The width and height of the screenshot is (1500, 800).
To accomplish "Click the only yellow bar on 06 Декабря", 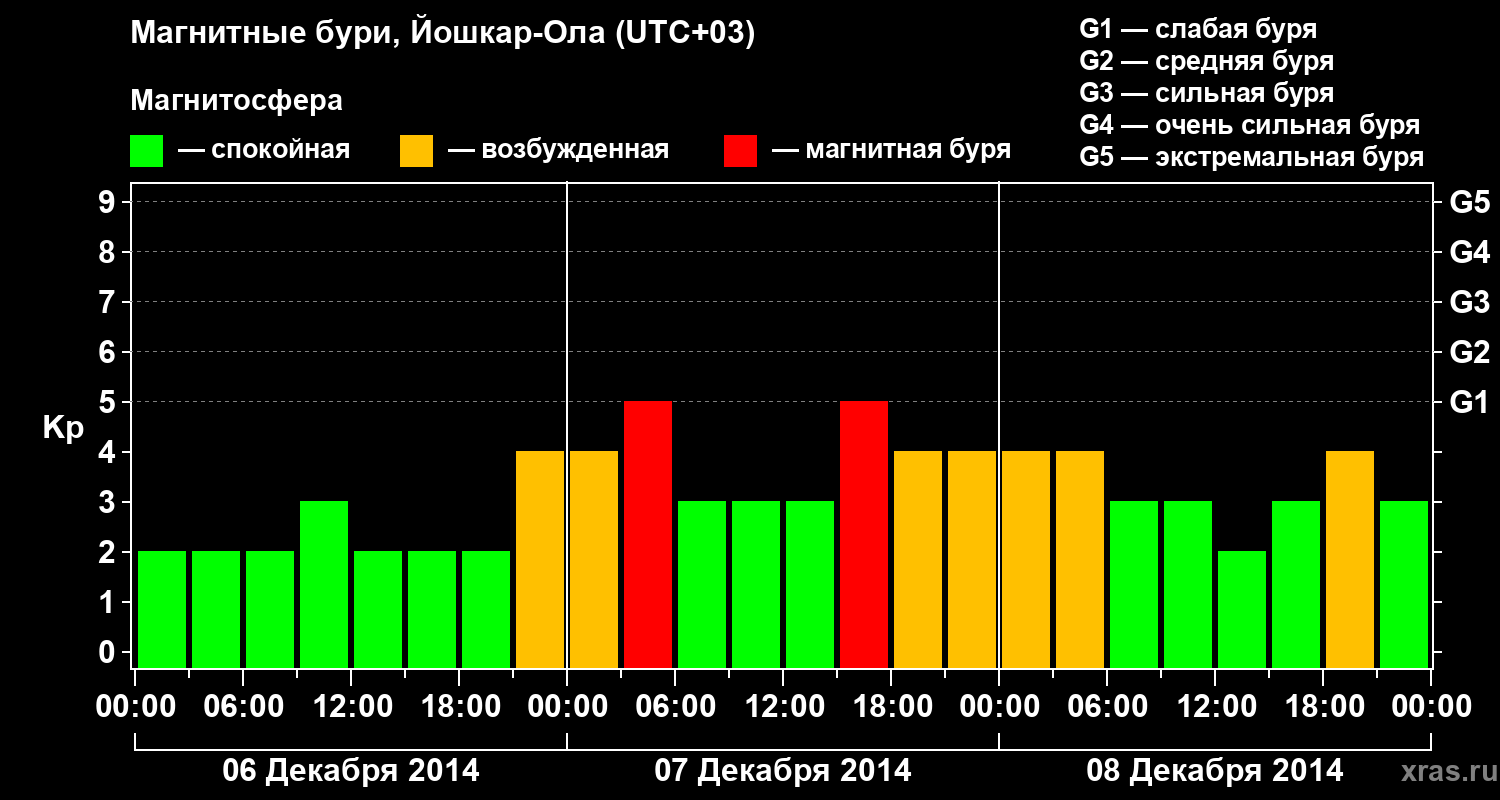I will tap(540, 560).
